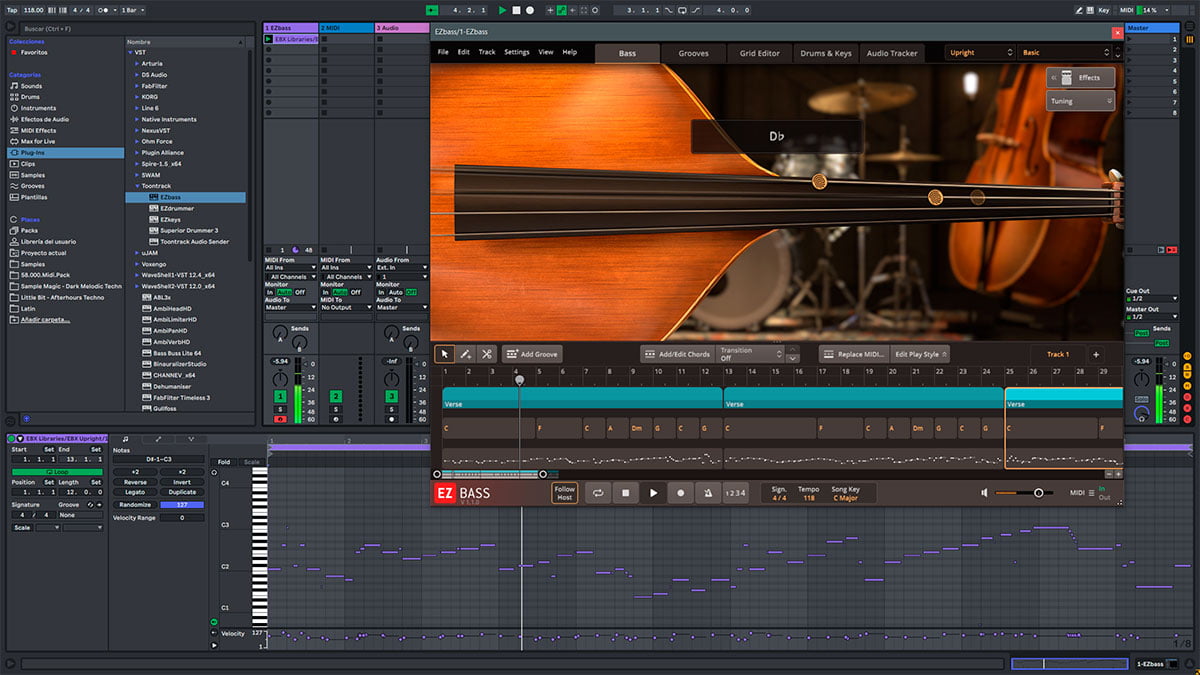Toggle track 1 activator button

pyautogui.click(x=281, y=397)
